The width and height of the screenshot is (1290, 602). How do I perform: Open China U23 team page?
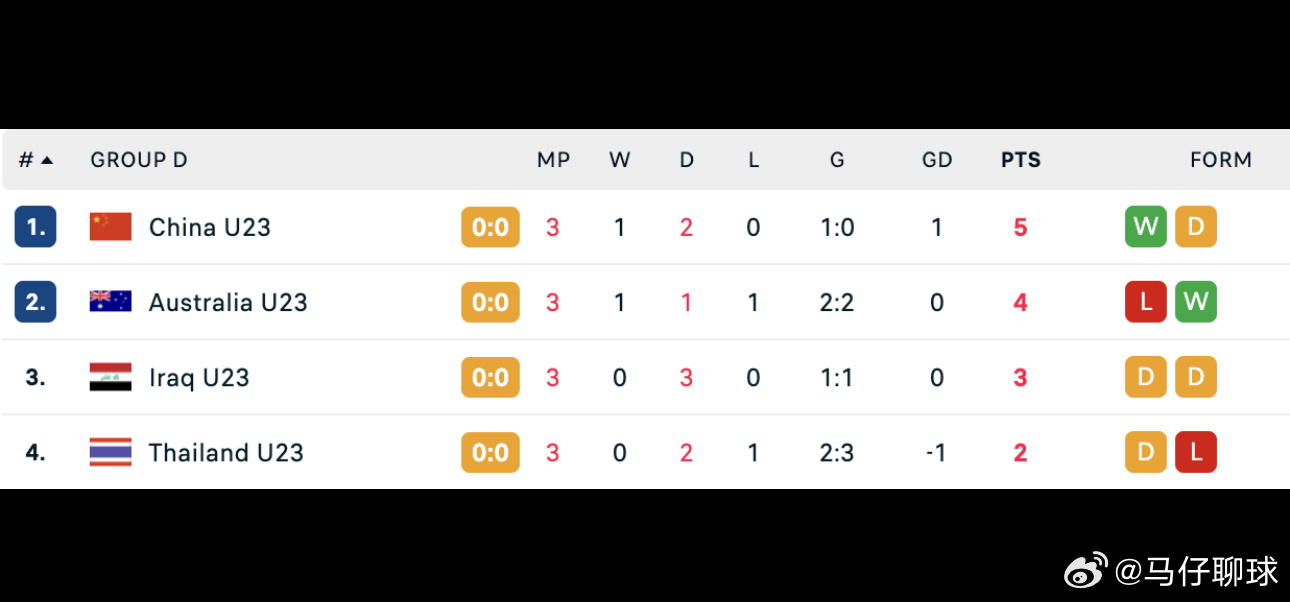210,227
